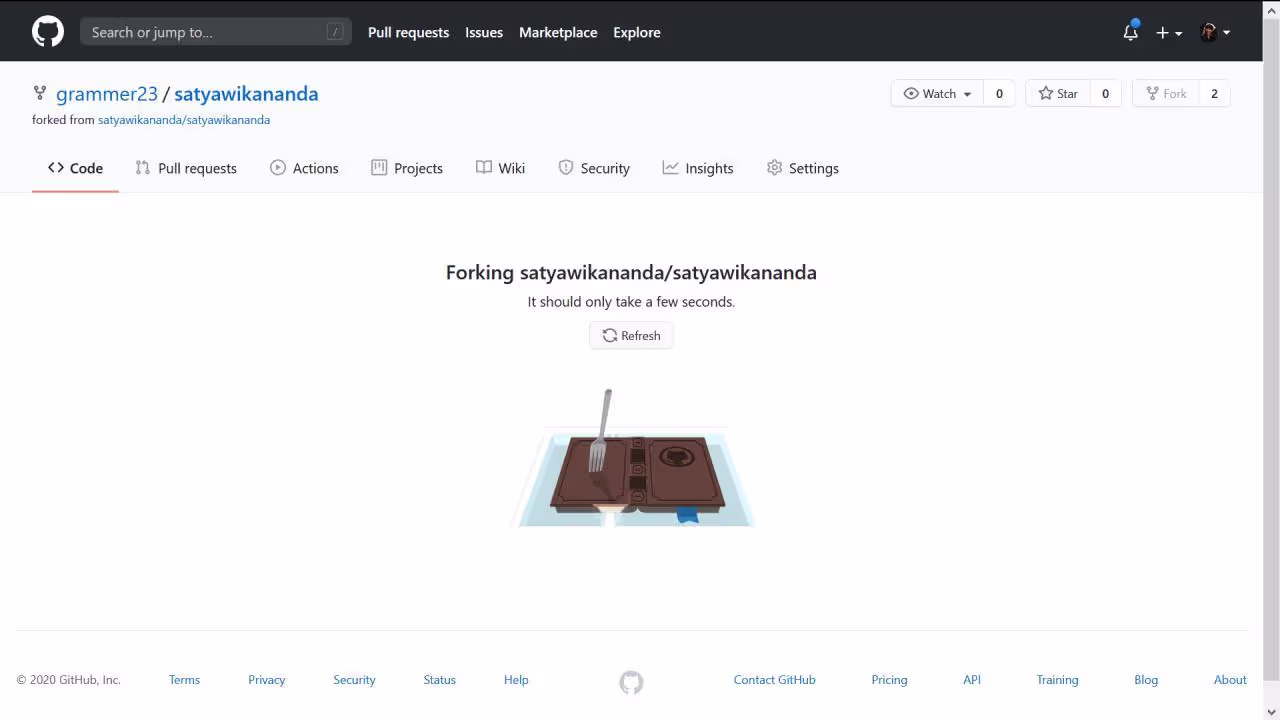Open the repository Security tab

click(x=594, y=168)
